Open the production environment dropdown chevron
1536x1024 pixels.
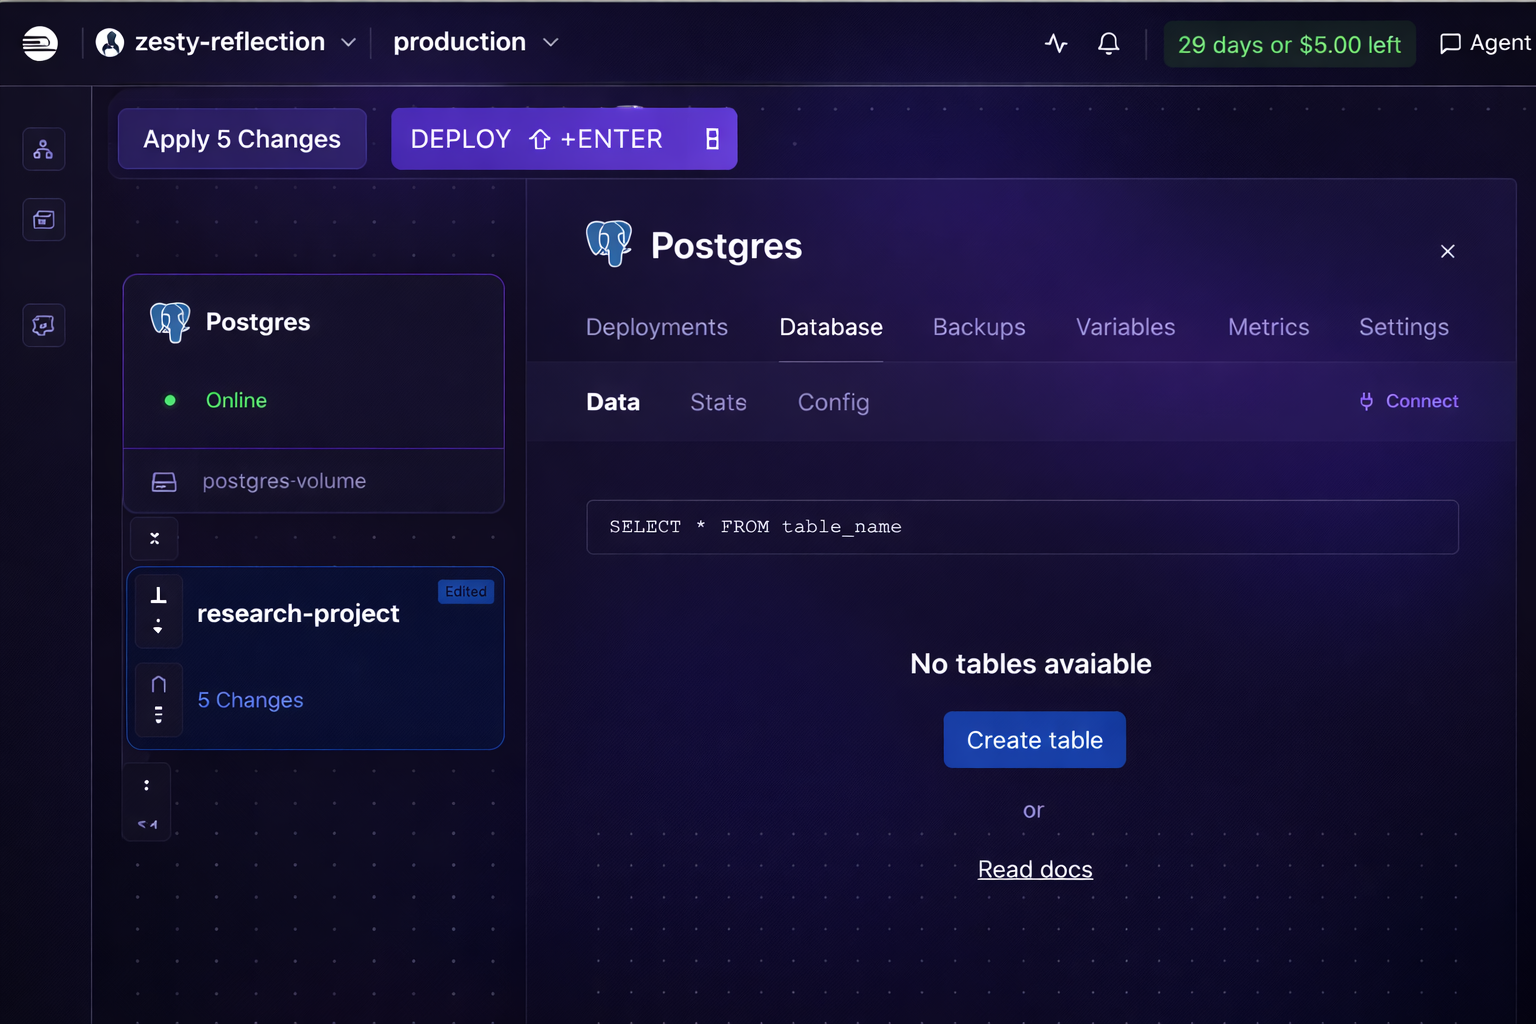click(x=550, y=43)
